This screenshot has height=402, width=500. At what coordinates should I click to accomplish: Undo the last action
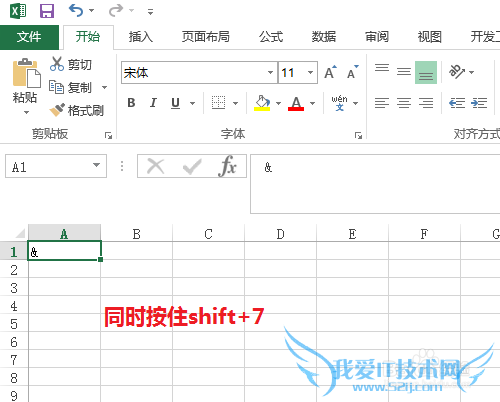tap(76, 11)
